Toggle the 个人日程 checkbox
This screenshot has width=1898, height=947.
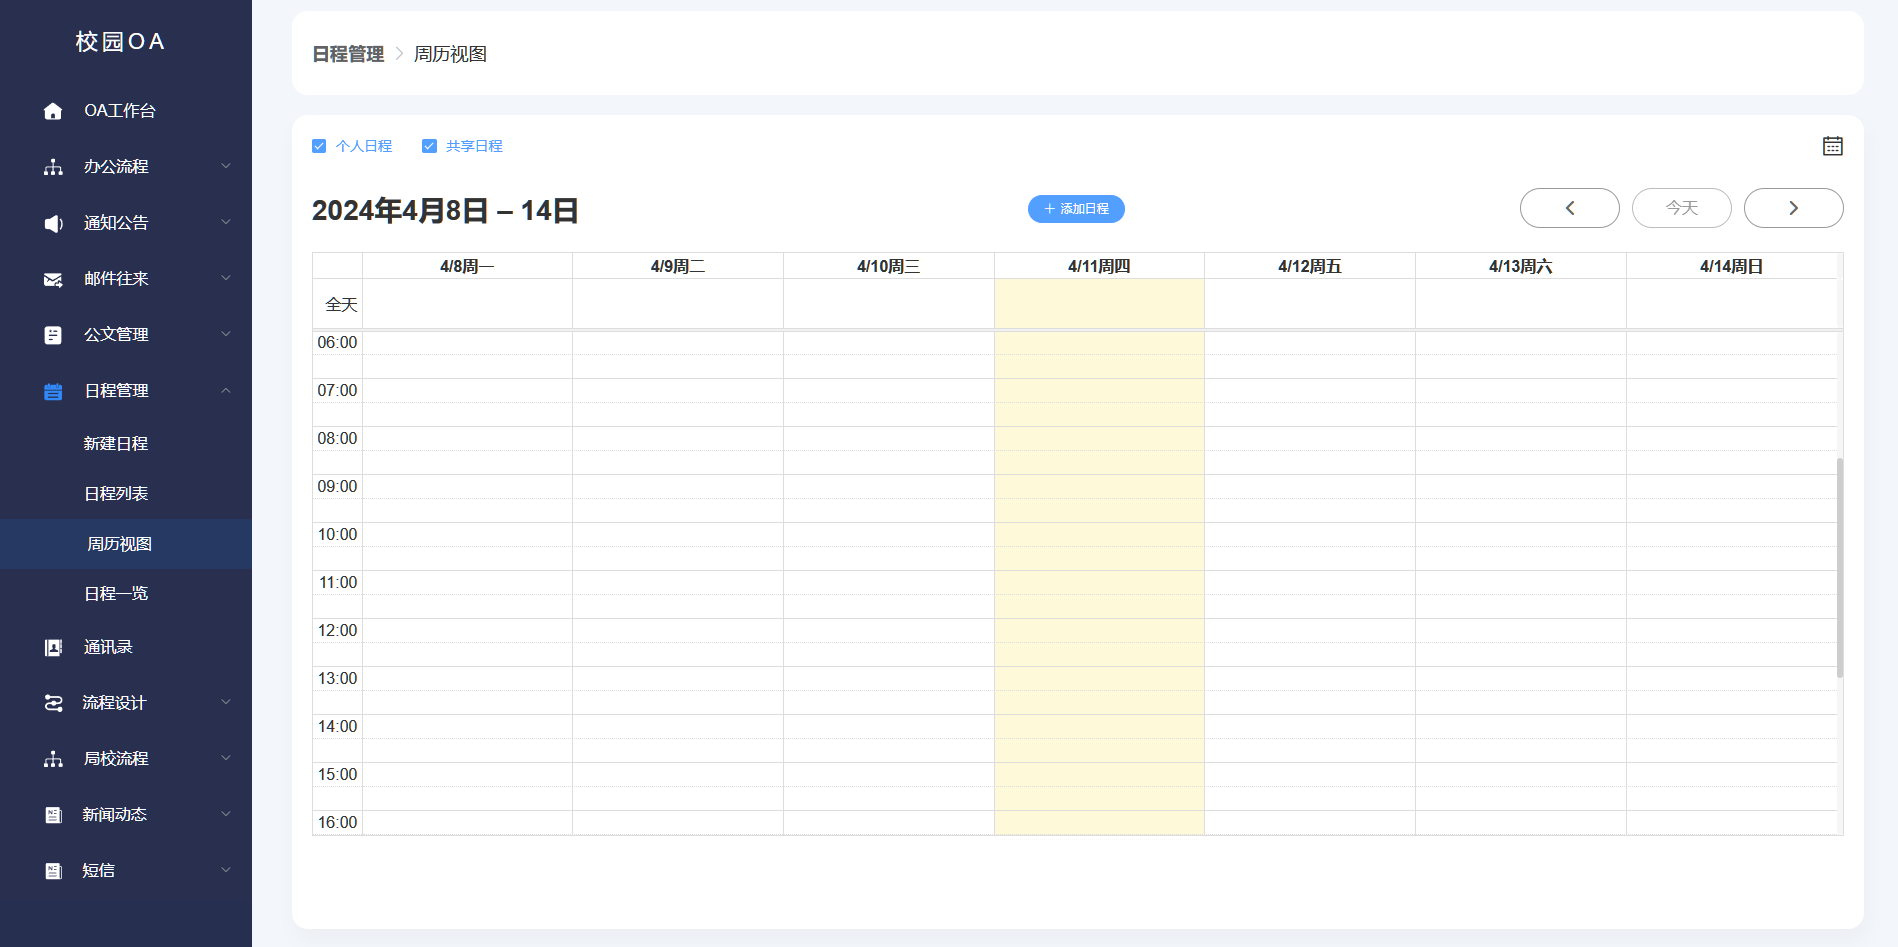coord(319,146)
